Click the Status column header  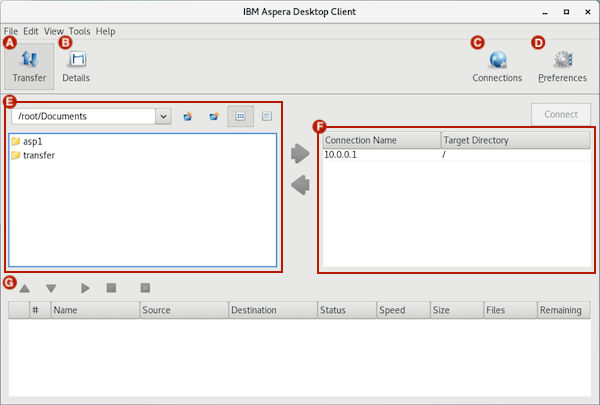pyautogui.click(x=347, y=310)
